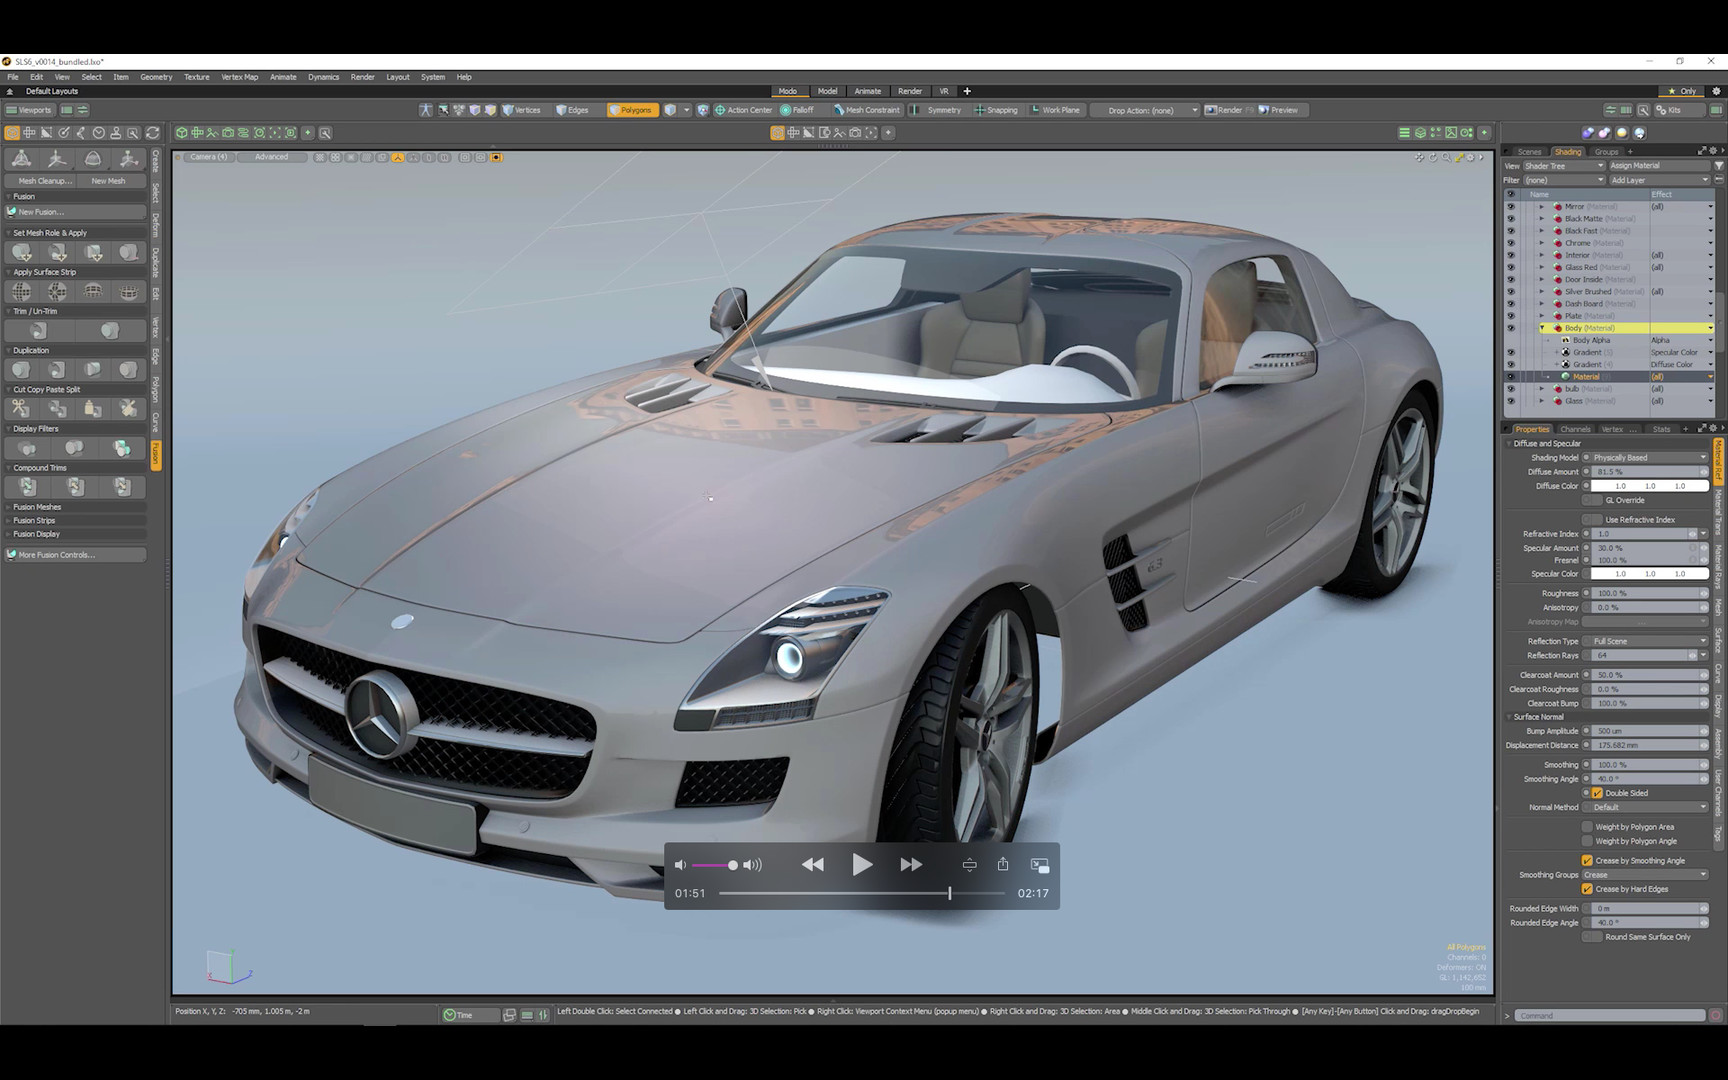Open the Add Layer dropdown
Image resolution: width=1728 pixels, height=1080 pixels.
tap(1660, 180)
